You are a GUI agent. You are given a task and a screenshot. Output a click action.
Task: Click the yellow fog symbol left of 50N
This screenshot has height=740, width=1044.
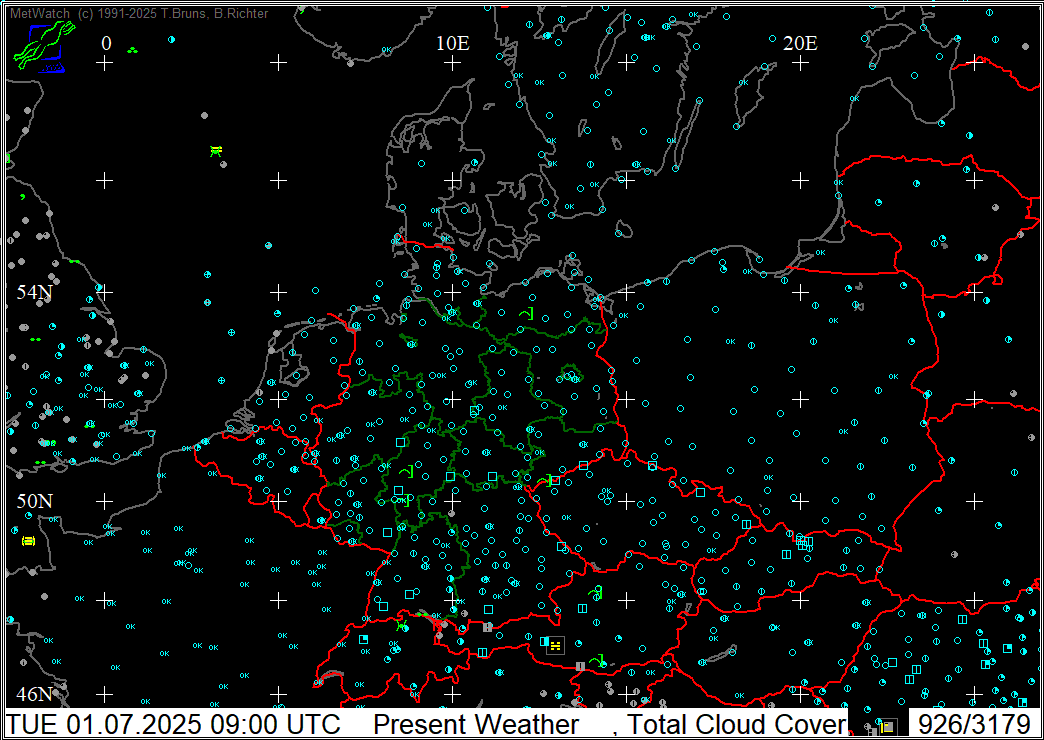point(28,541)
